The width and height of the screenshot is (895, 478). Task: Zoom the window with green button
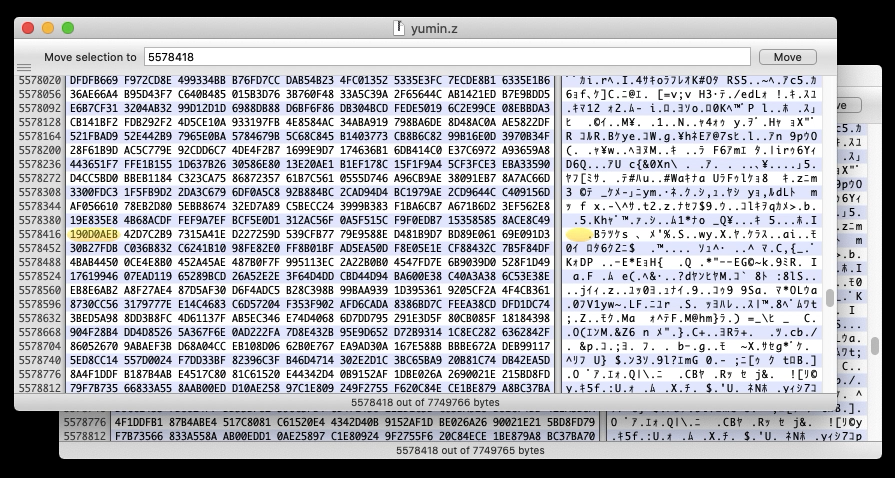[68, 28]
